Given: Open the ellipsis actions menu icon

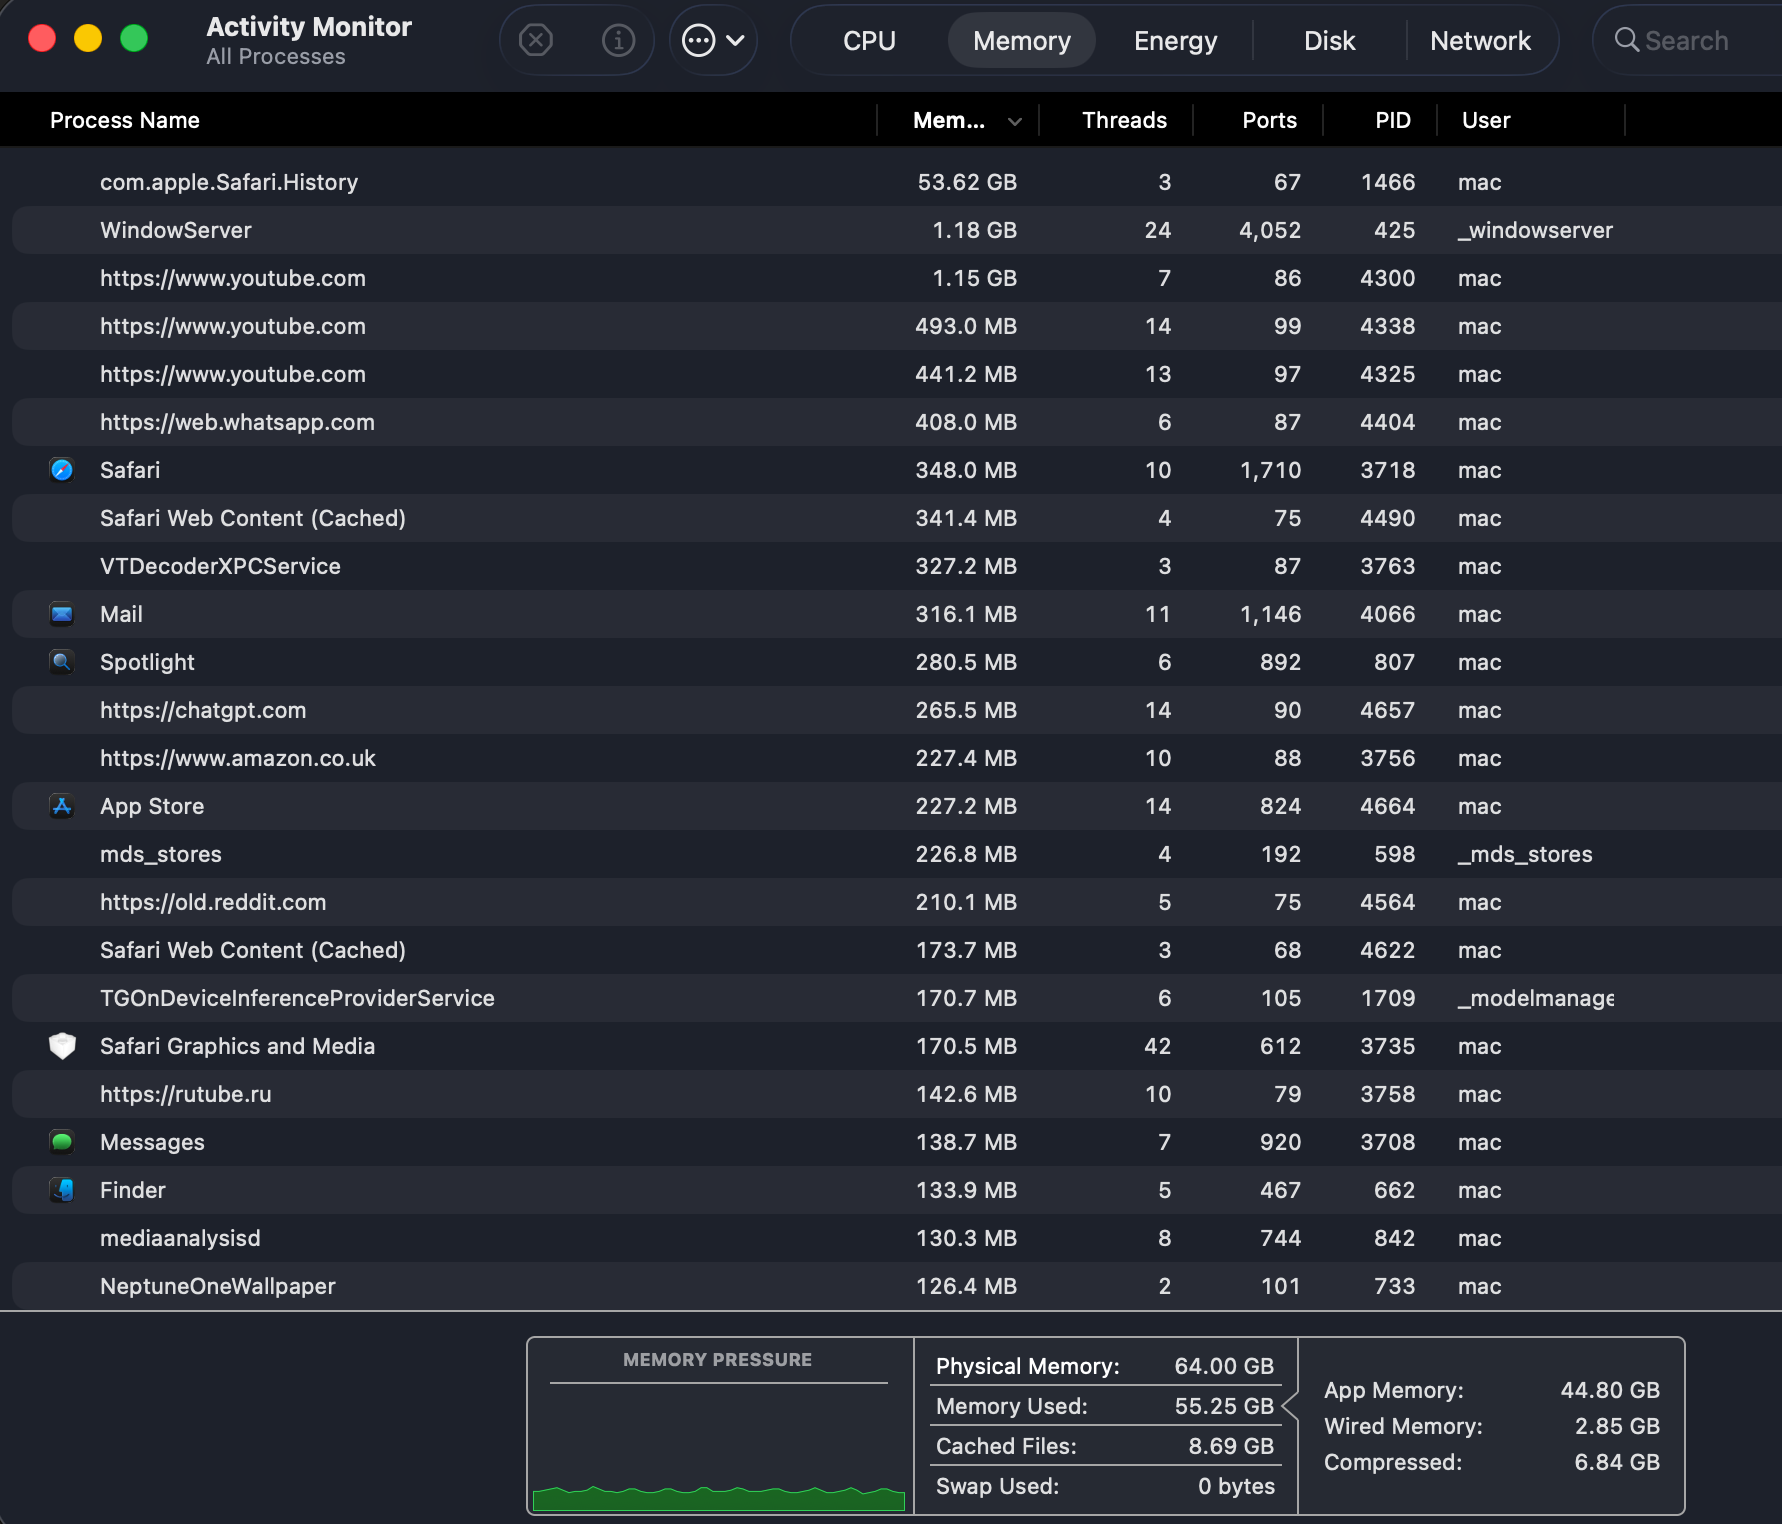Looking at the screenshot, I should point(698,40).
